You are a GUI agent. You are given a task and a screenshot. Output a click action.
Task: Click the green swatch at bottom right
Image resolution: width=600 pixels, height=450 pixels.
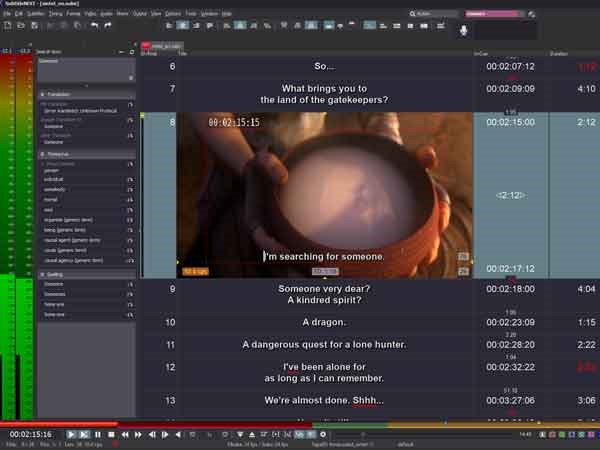point(562,435)
